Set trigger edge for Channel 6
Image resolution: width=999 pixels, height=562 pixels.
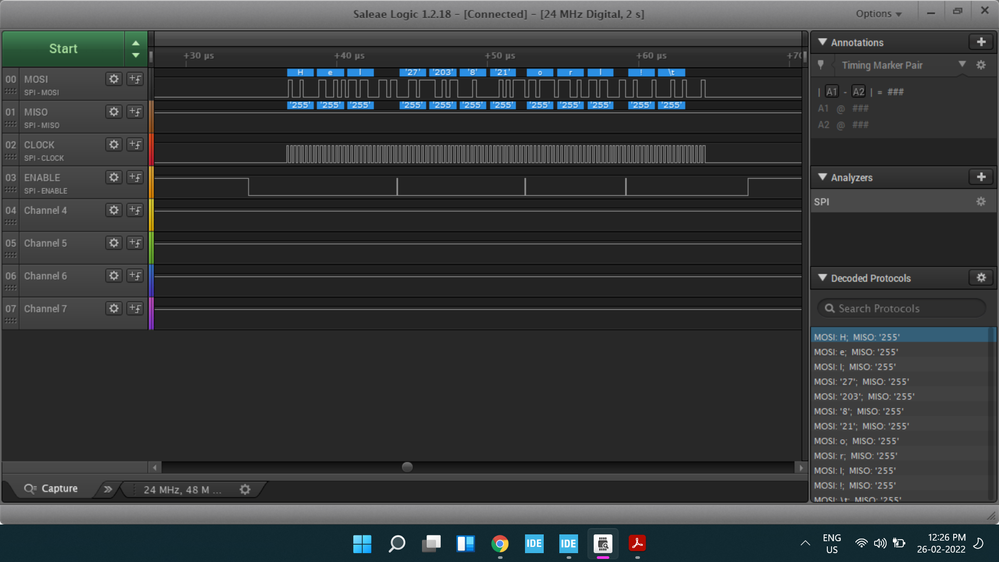pos(135,276)
